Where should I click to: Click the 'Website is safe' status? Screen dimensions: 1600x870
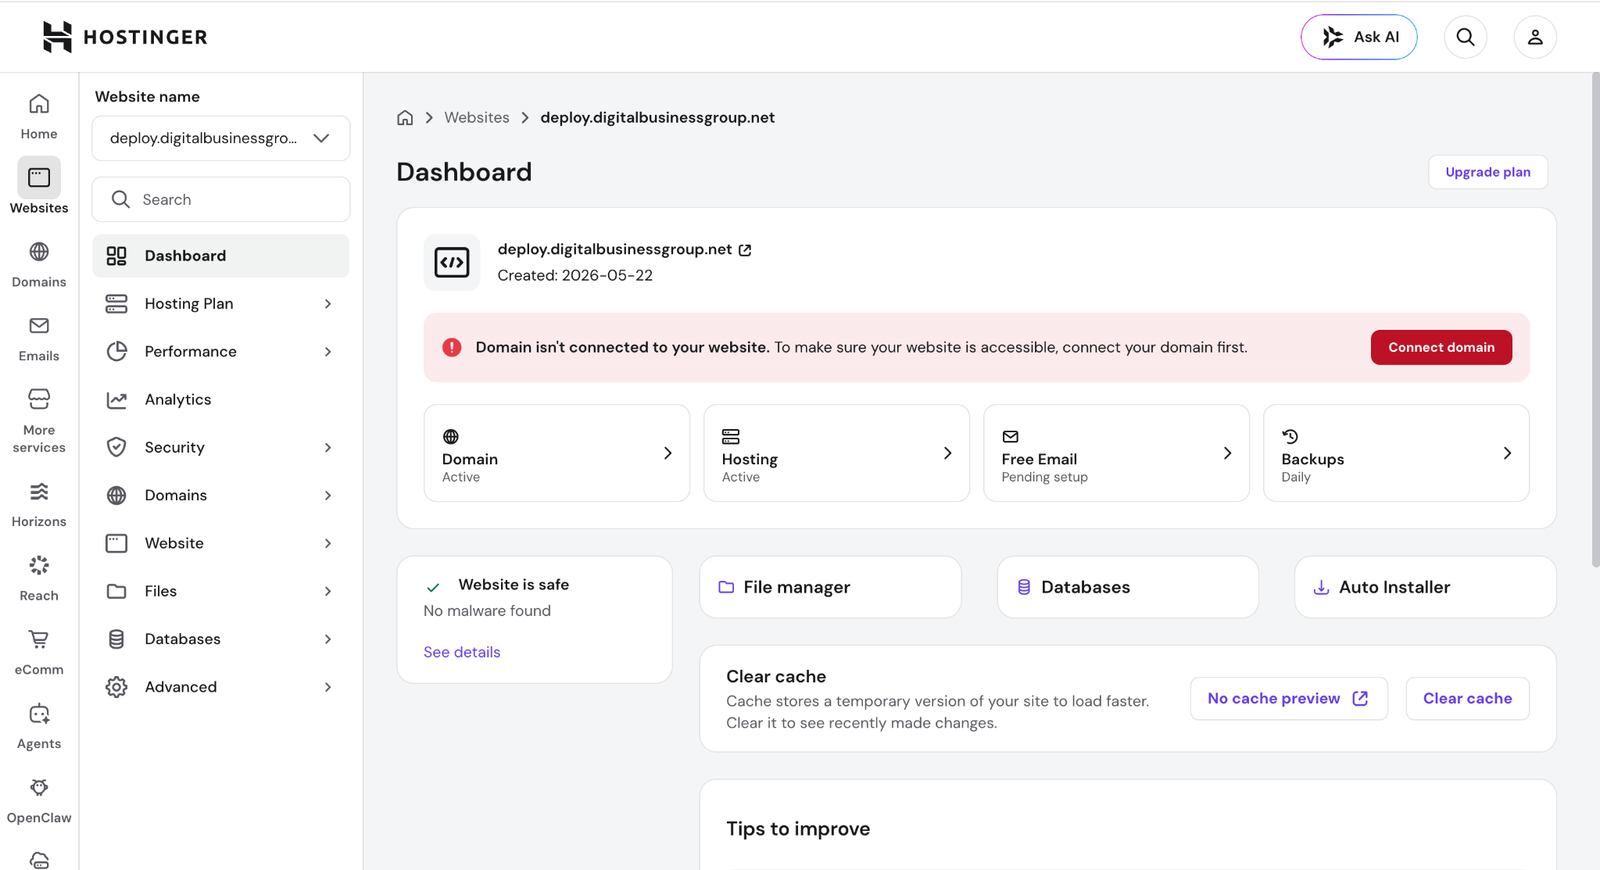pyautogui.click(x=514, y=585)
